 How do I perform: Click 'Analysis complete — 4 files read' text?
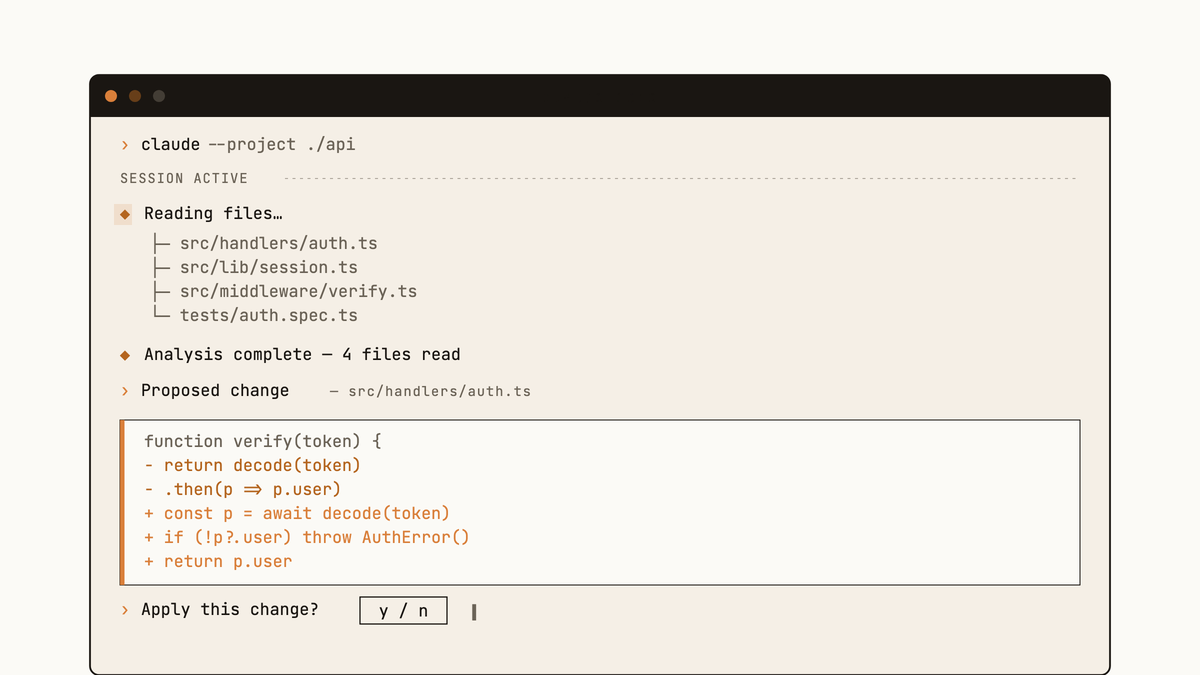point(302,354)
